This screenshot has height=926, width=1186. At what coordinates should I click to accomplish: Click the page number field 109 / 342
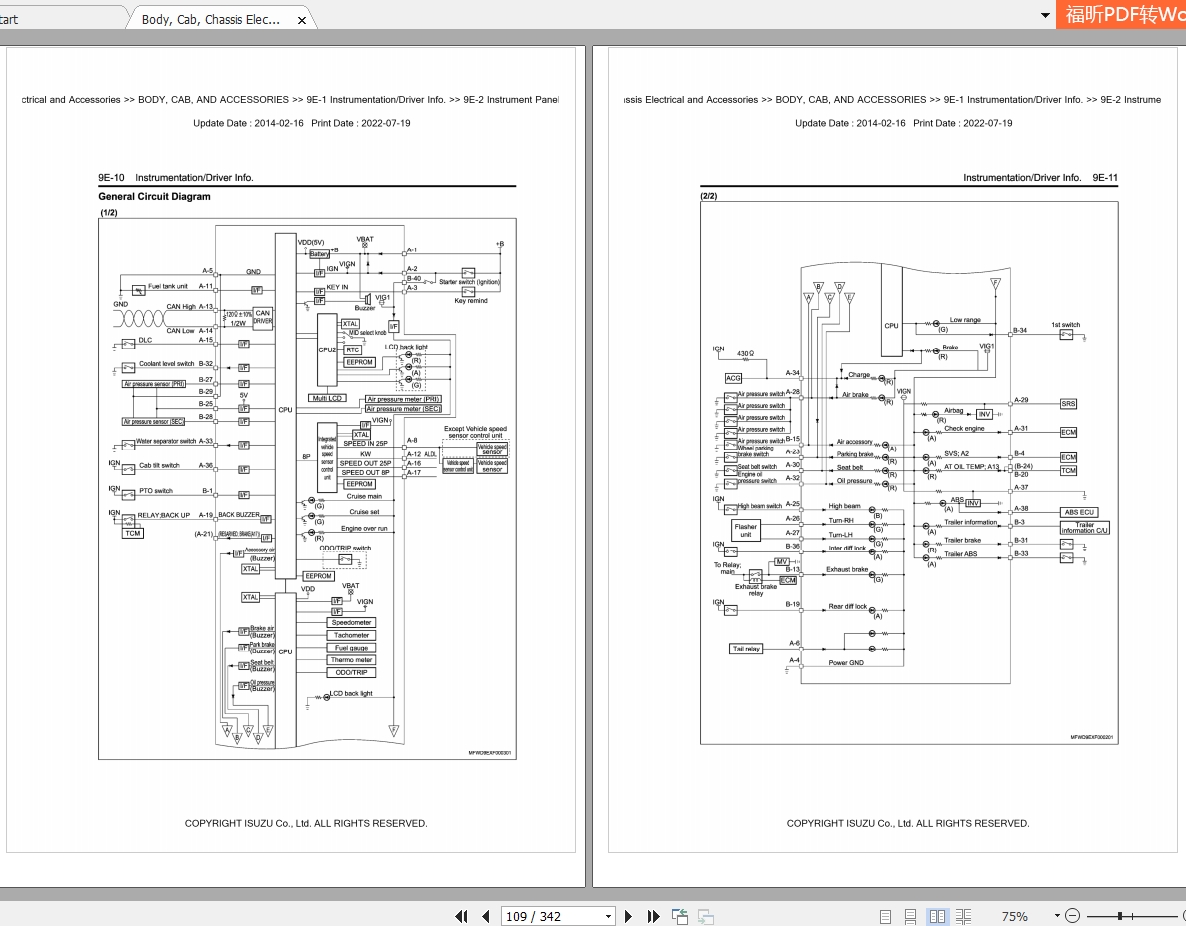(x=551, y=916)
